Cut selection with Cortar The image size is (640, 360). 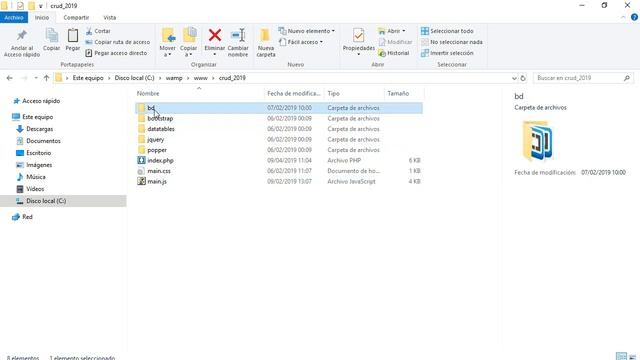(98, 31)
